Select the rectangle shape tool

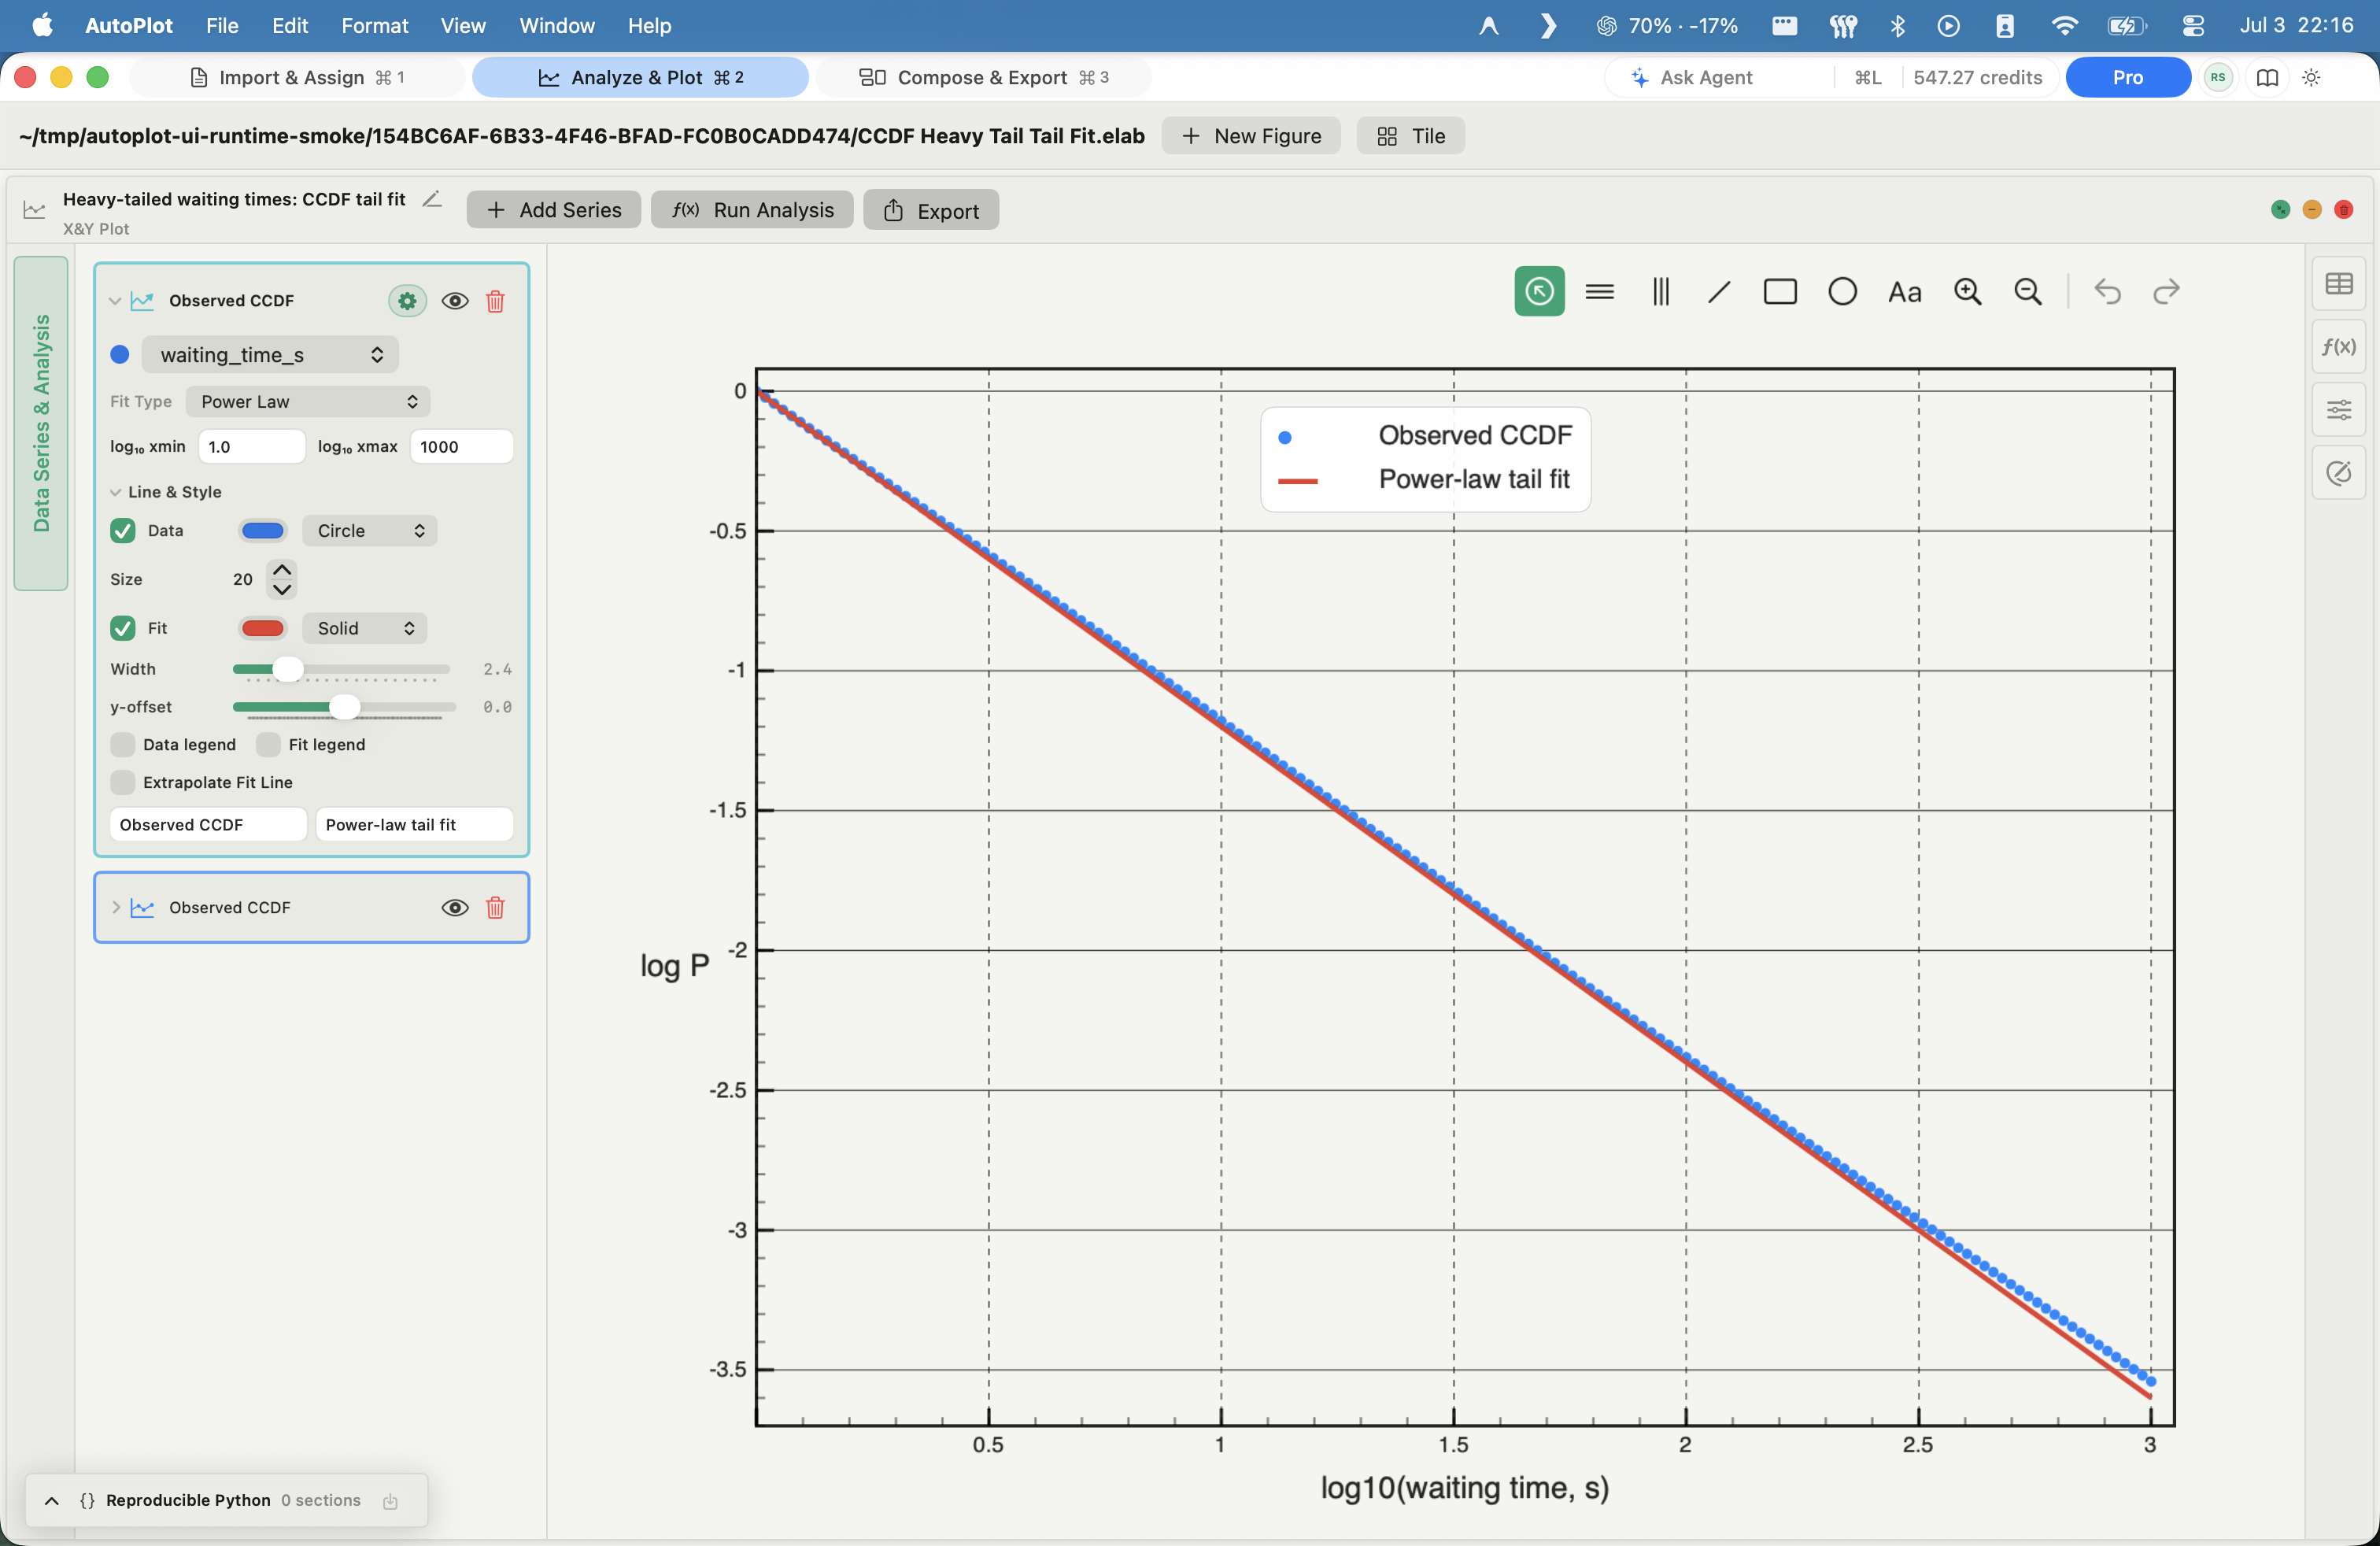tap(1780, 291)
